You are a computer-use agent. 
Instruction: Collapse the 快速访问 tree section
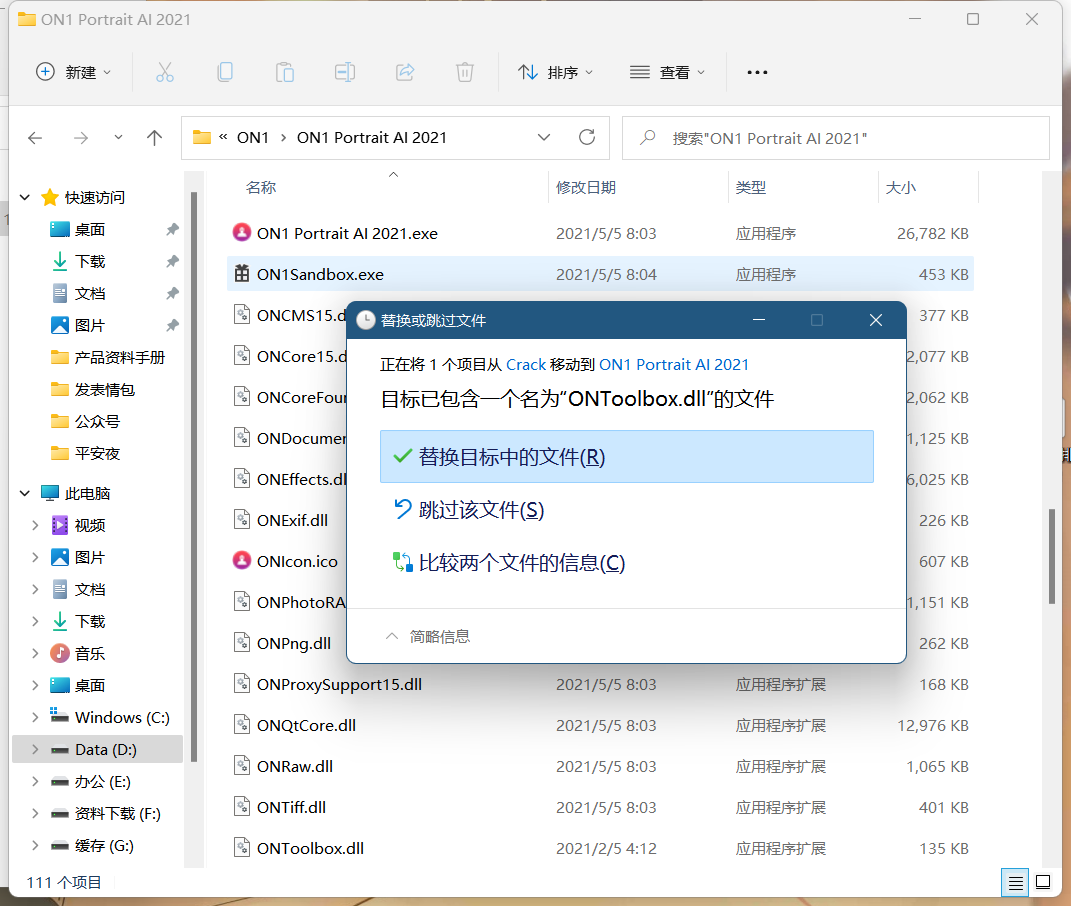(x=25, y=197)
